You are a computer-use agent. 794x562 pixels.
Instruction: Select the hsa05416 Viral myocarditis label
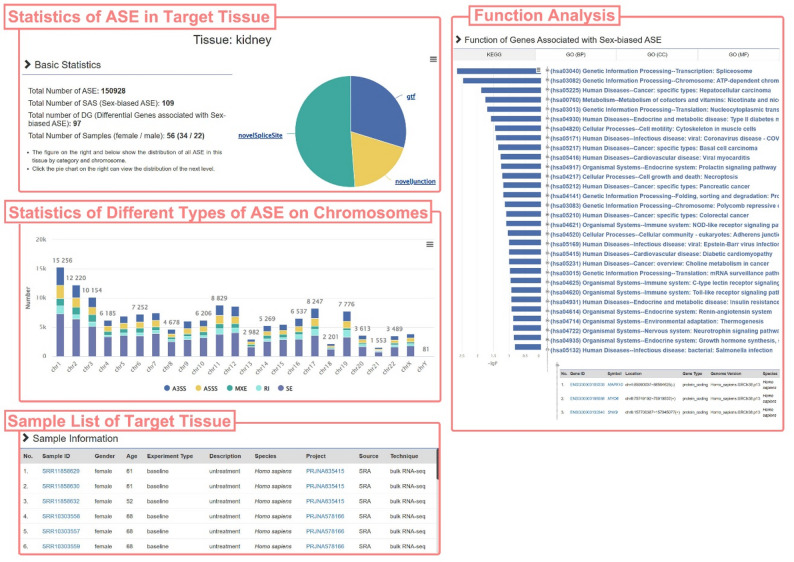pyautogui.click(x=650, y=157)
